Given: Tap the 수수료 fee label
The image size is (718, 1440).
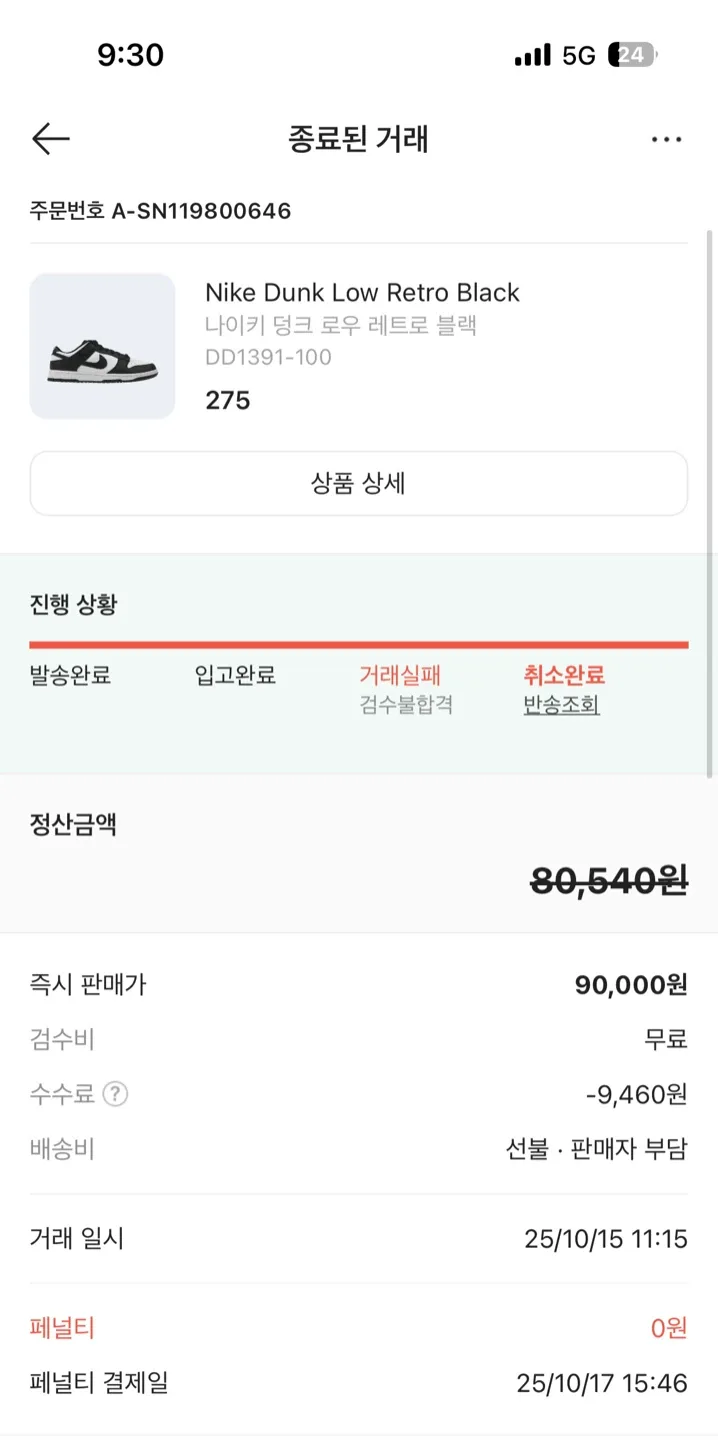Looking at the screenshot, I should [x=62, y=1095].
